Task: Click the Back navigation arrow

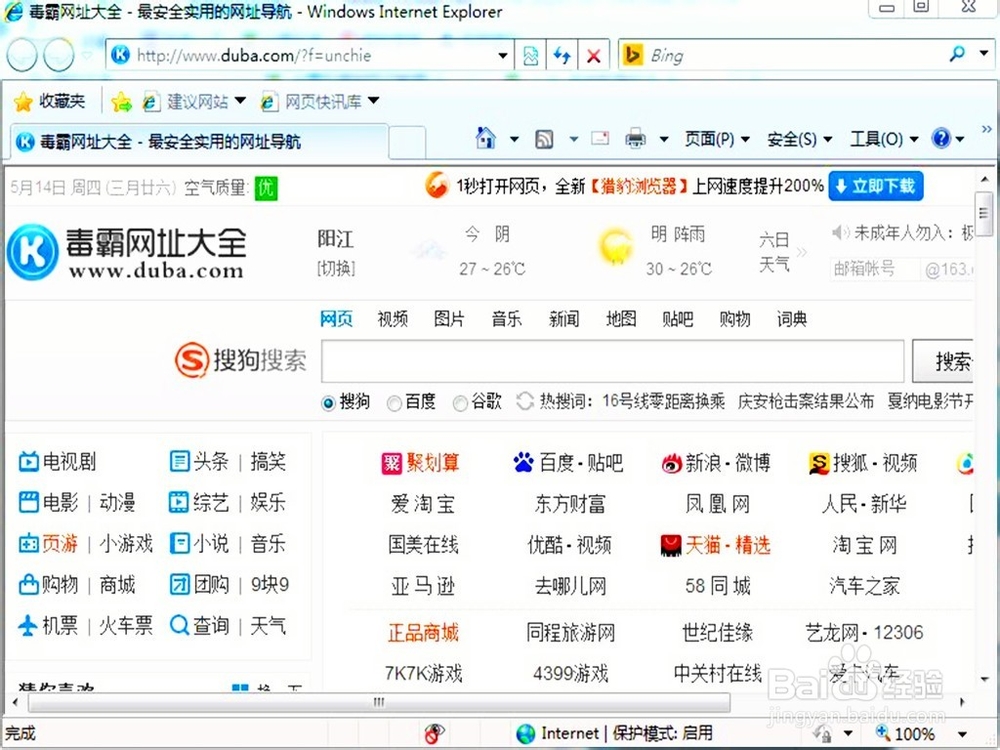Action: (22, 55)
